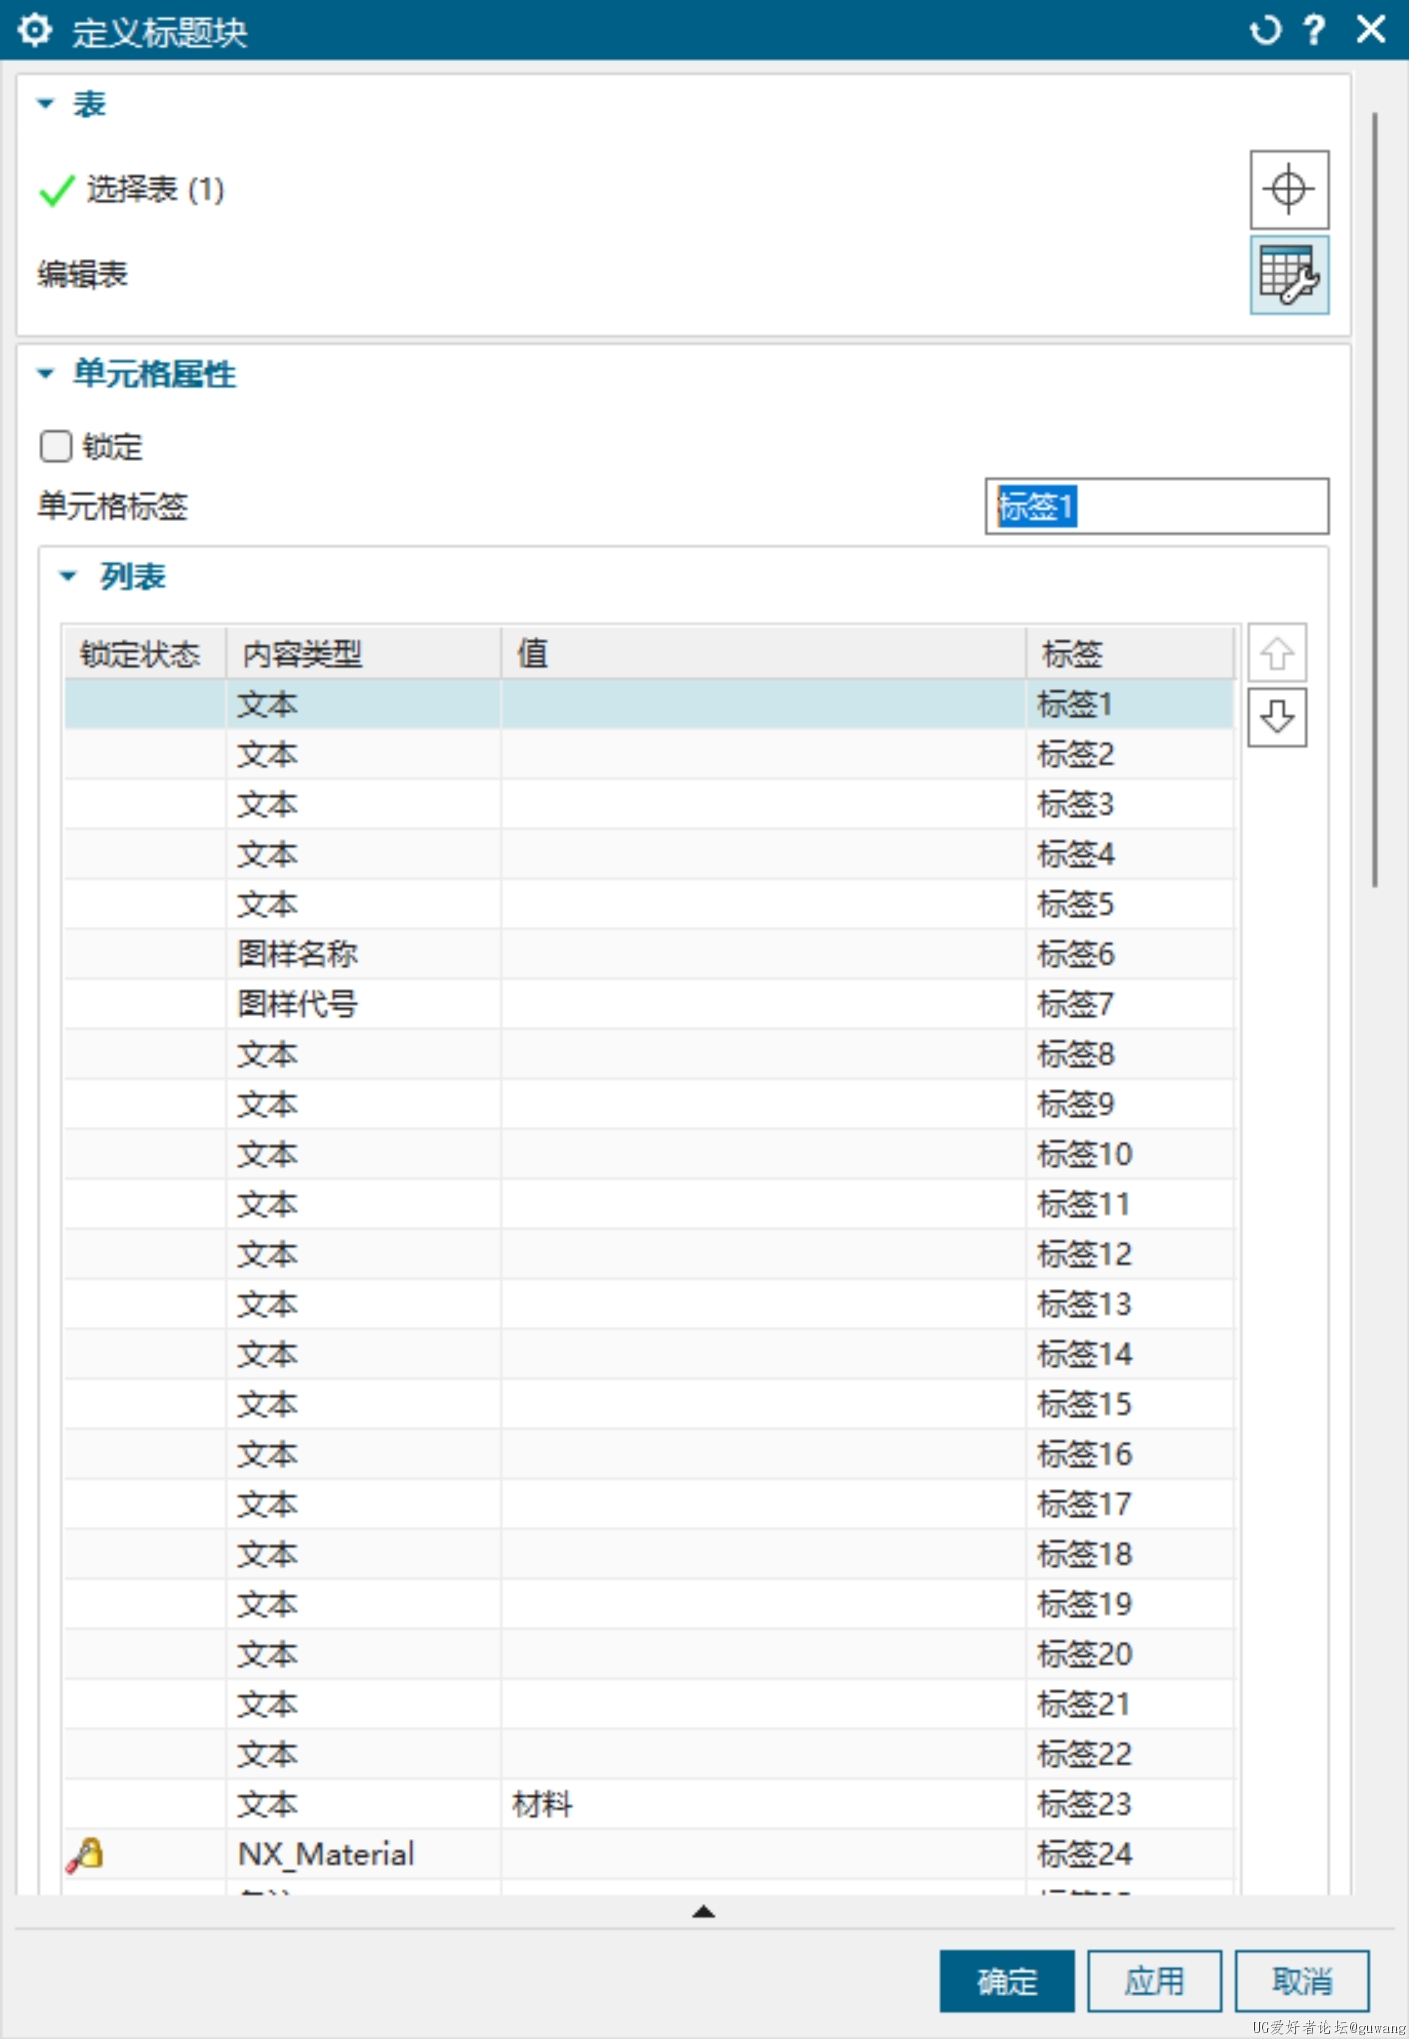Image resolution: width=1409 pixels, height=2039 pixels.
Task: Select the row labeled 标签22
Action: (649, 1754)
